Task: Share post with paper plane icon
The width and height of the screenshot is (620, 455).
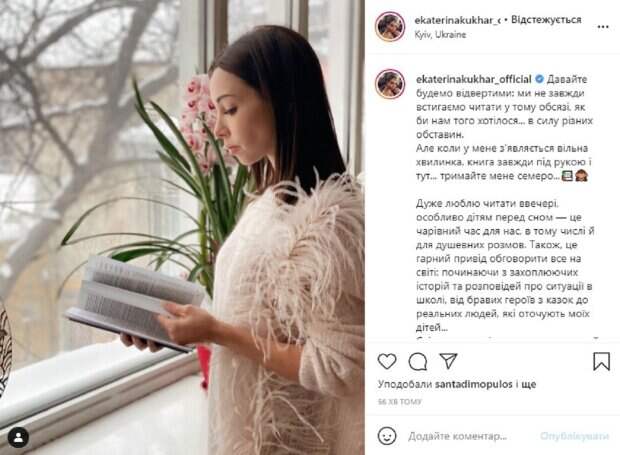Action: [448, 361]
